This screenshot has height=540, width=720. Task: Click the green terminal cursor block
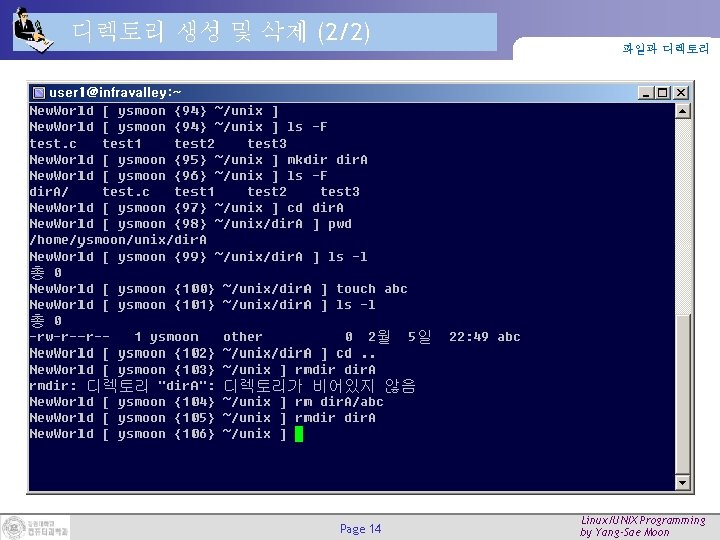coord(299,434)
